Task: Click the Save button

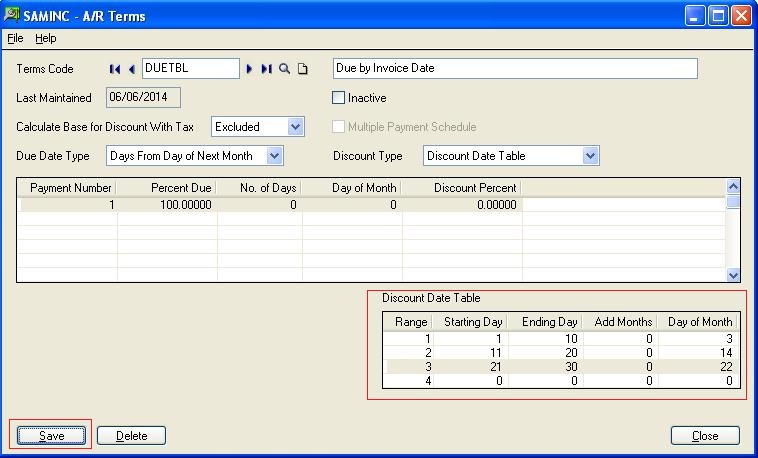Action: [x=51, y=436]
